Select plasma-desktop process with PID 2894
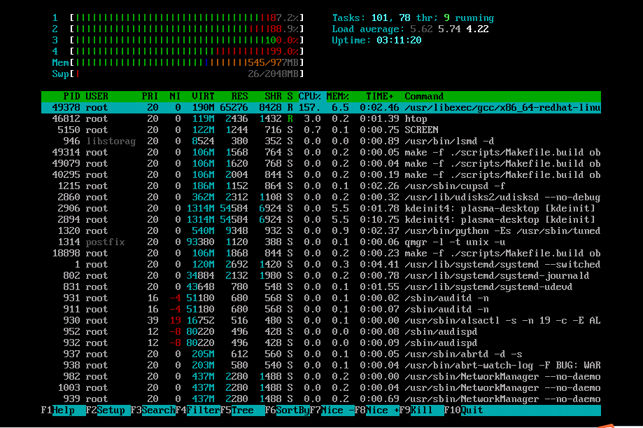 click(321, 220)
